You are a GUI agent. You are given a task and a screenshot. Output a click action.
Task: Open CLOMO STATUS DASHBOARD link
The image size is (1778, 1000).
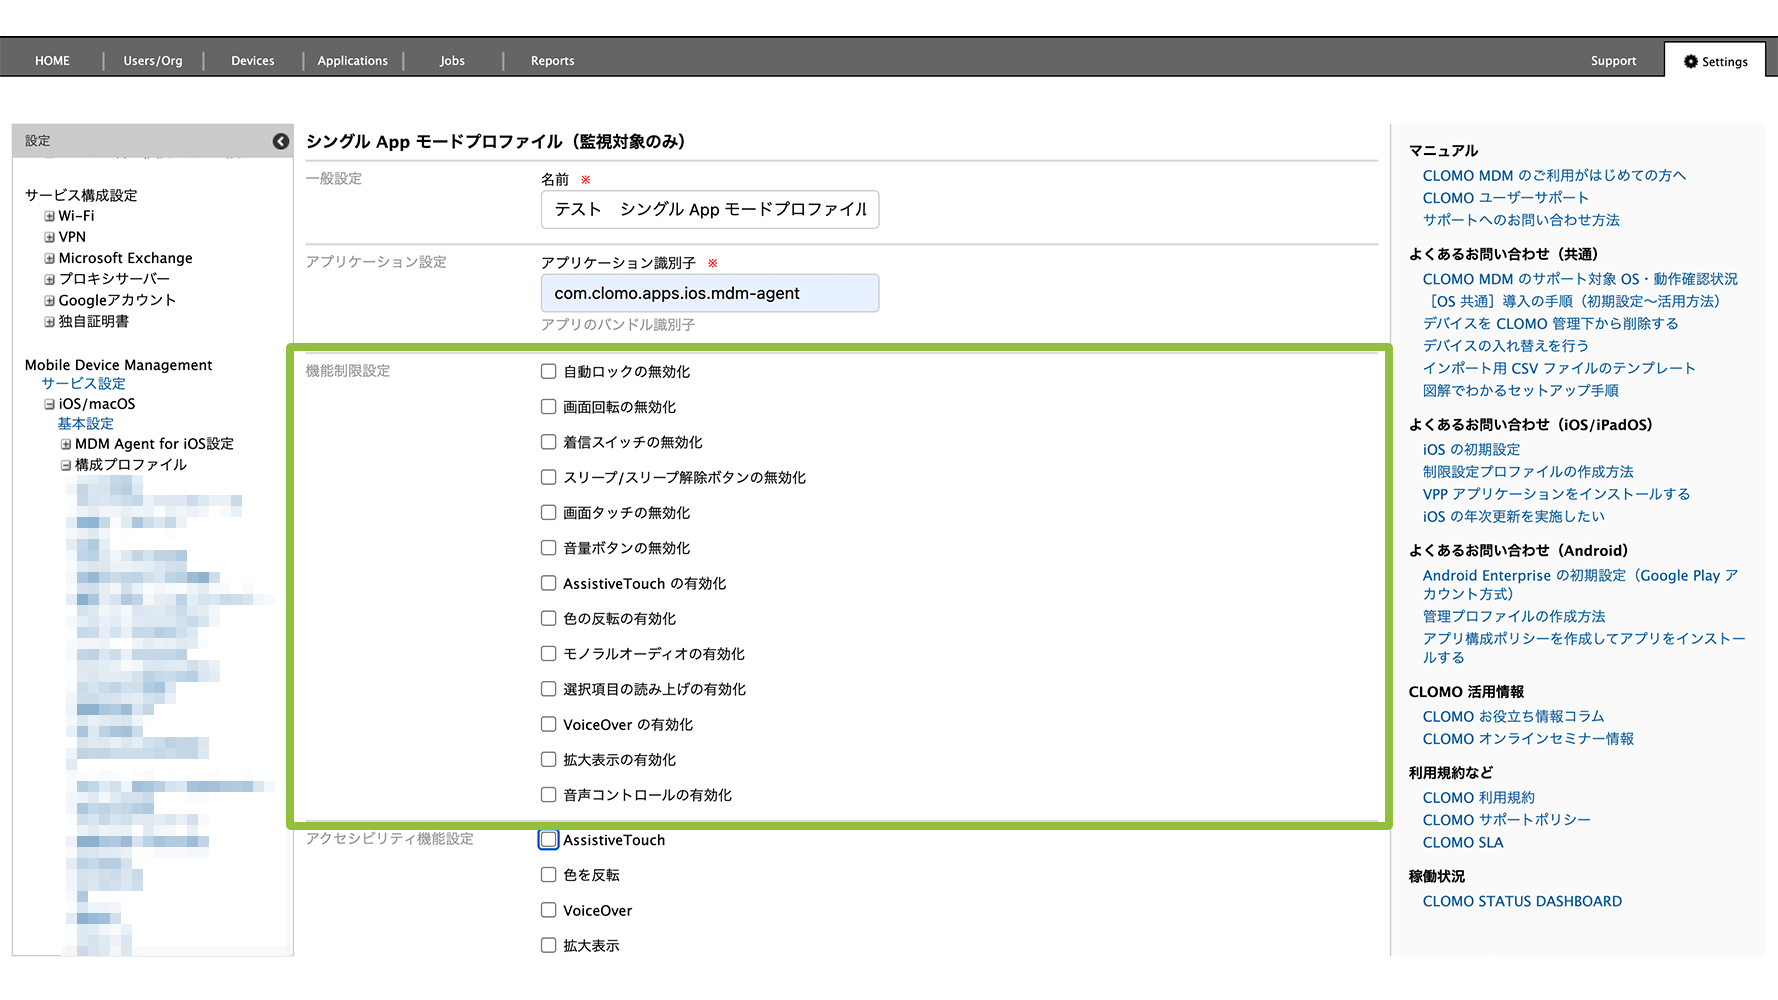click(1521, 901)
